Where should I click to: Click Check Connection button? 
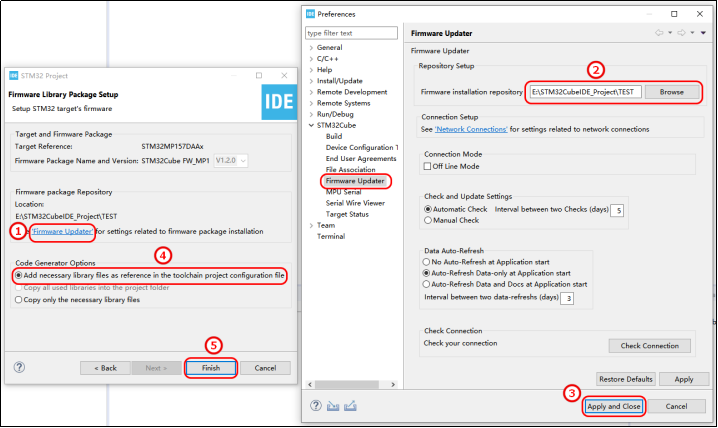(x=649, y=346)
